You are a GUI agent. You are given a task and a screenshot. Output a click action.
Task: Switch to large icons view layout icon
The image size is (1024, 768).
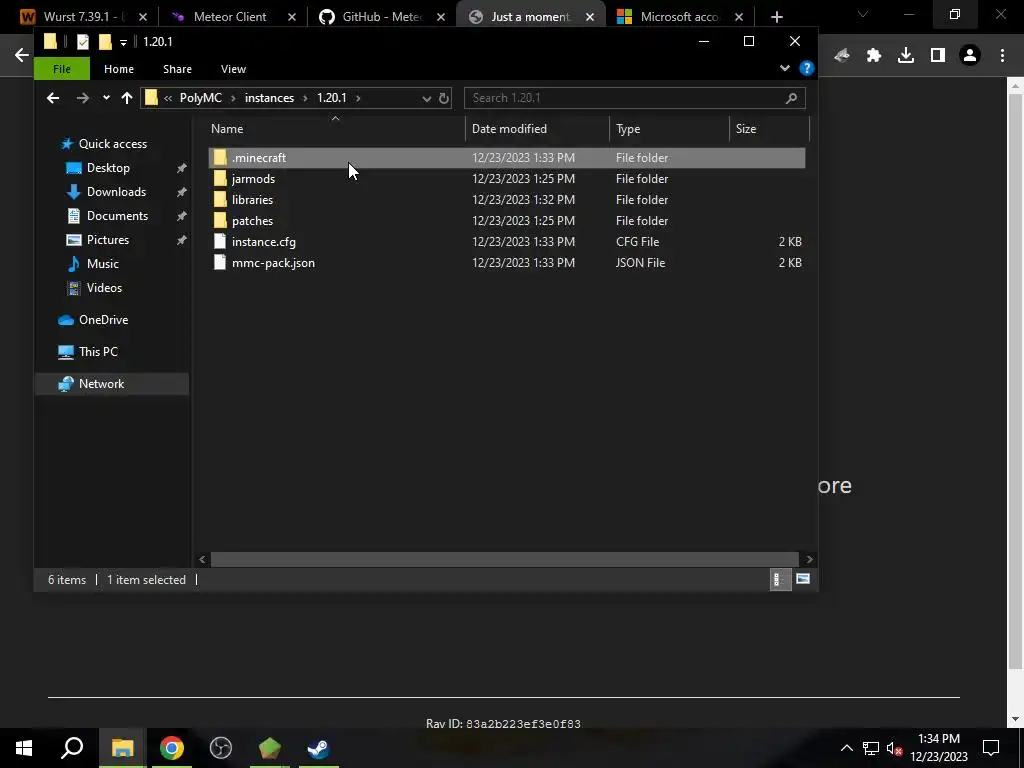point(803,579)
